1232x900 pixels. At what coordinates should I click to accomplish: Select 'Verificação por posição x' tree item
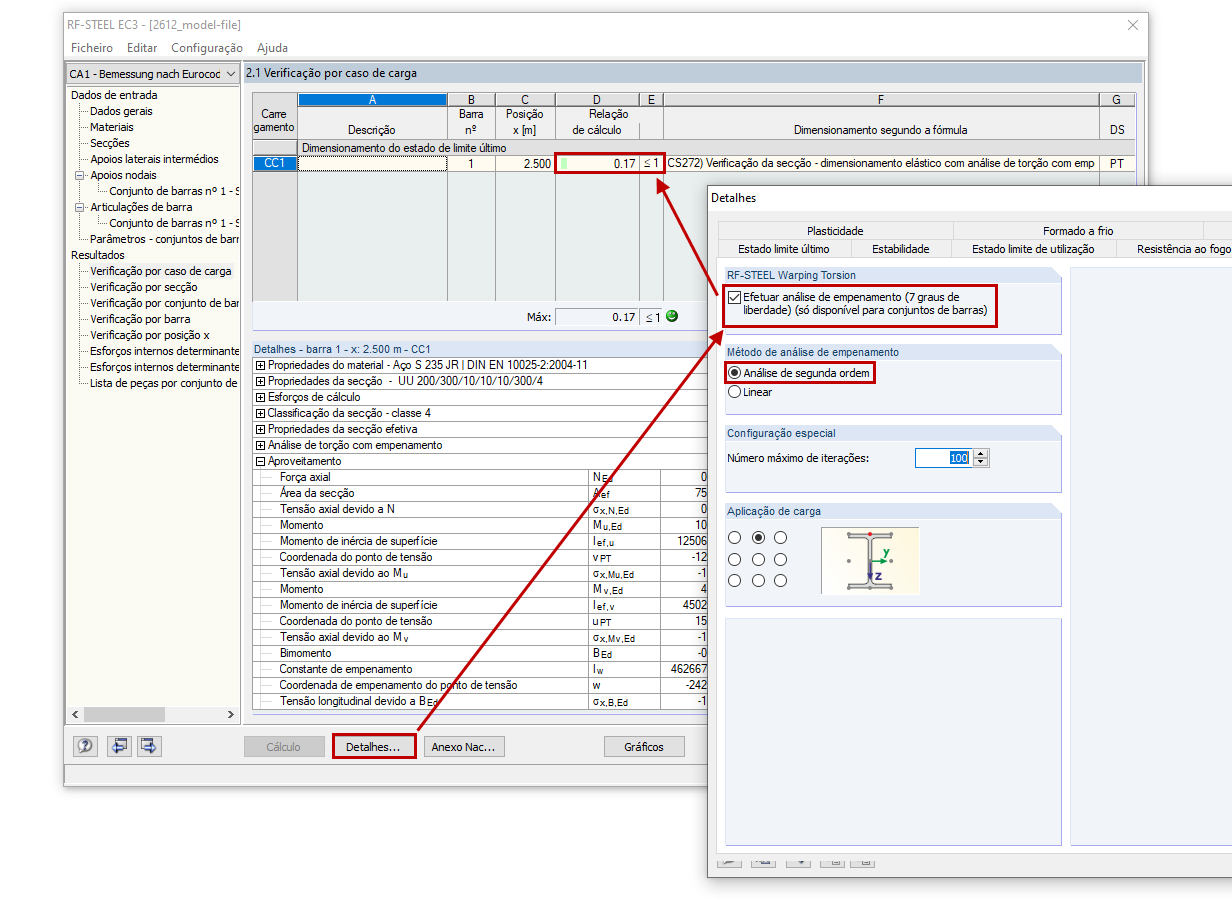pos(150,335)
